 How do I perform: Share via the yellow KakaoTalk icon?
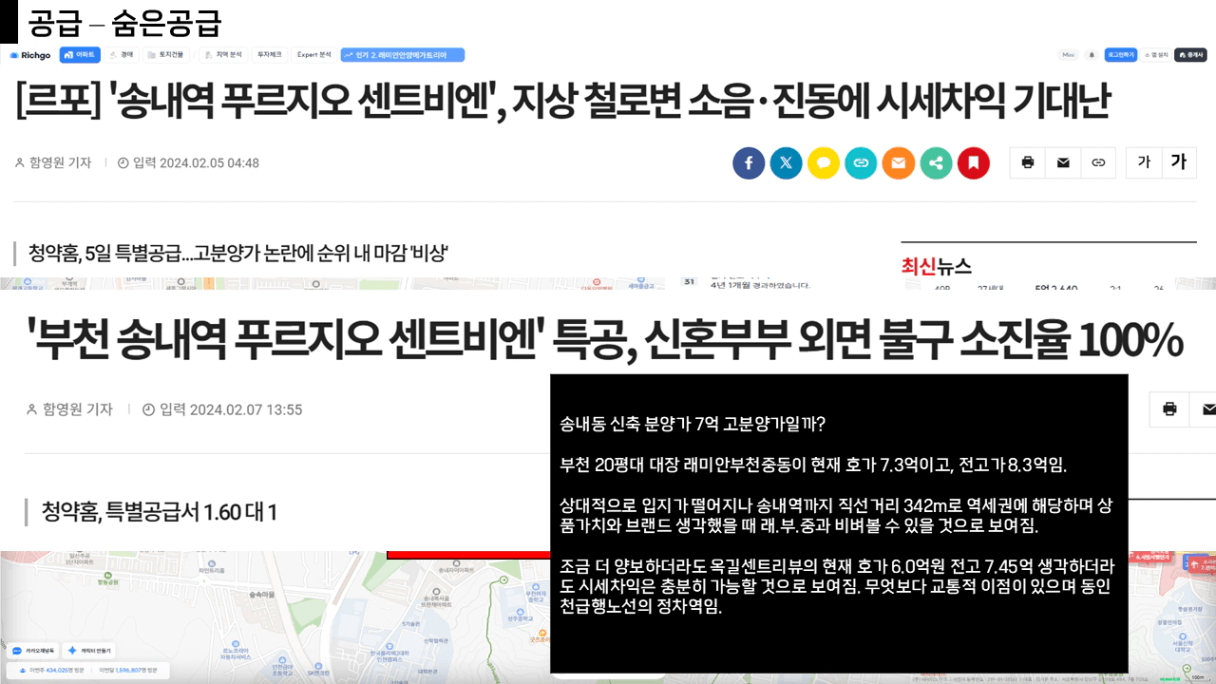click(823, 163)
